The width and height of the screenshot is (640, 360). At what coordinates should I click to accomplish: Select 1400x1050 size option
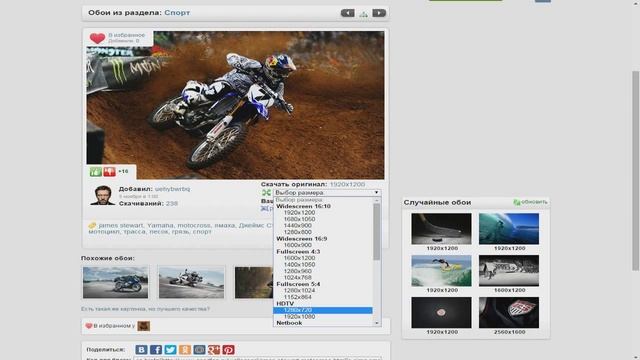299,264
